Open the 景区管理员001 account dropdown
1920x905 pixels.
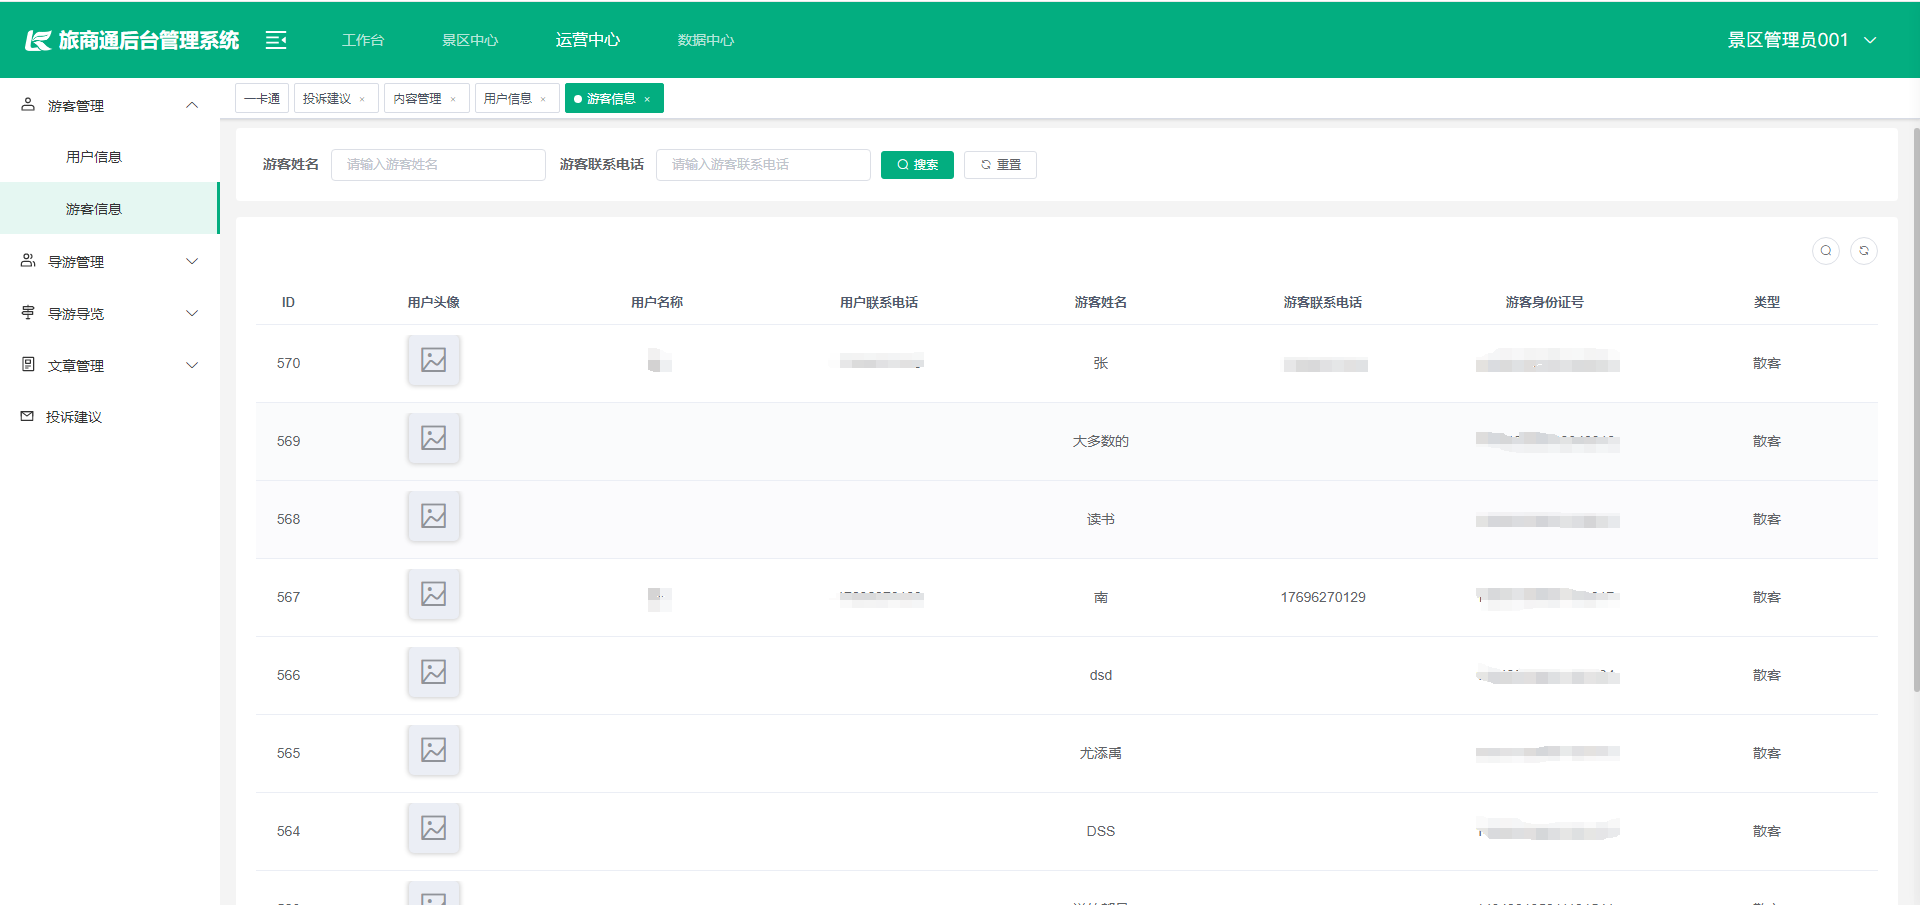pos(1802,40)
